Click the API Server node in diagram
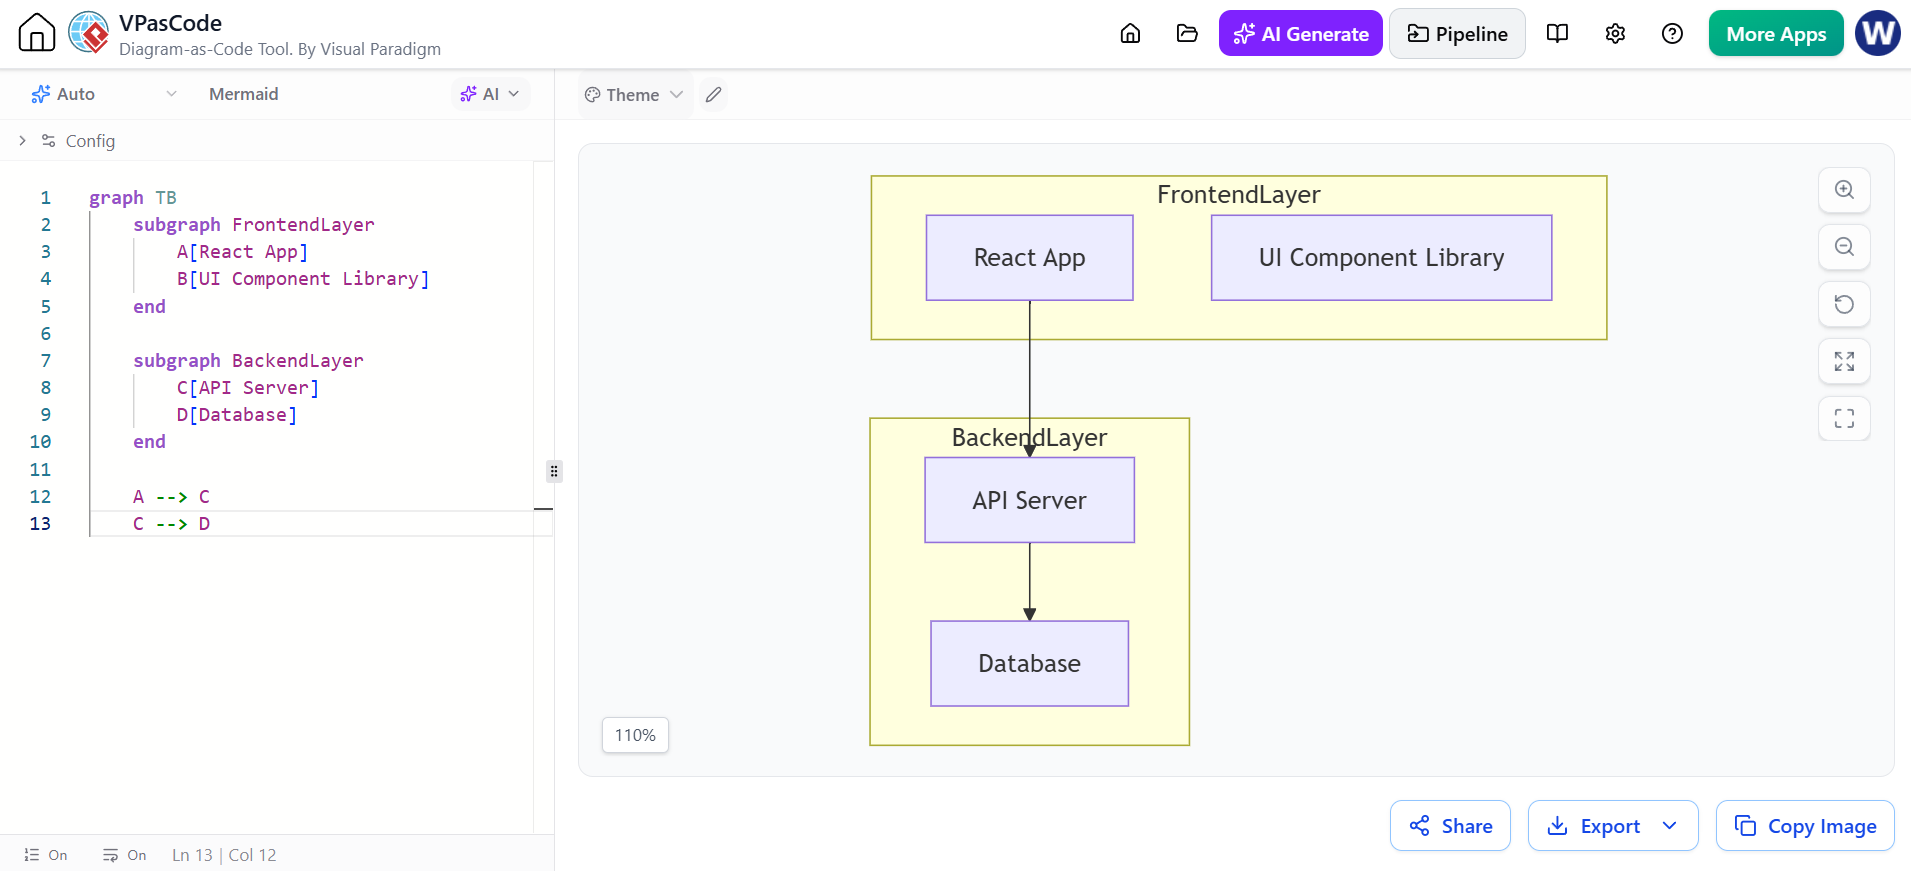 (1029, 500)
